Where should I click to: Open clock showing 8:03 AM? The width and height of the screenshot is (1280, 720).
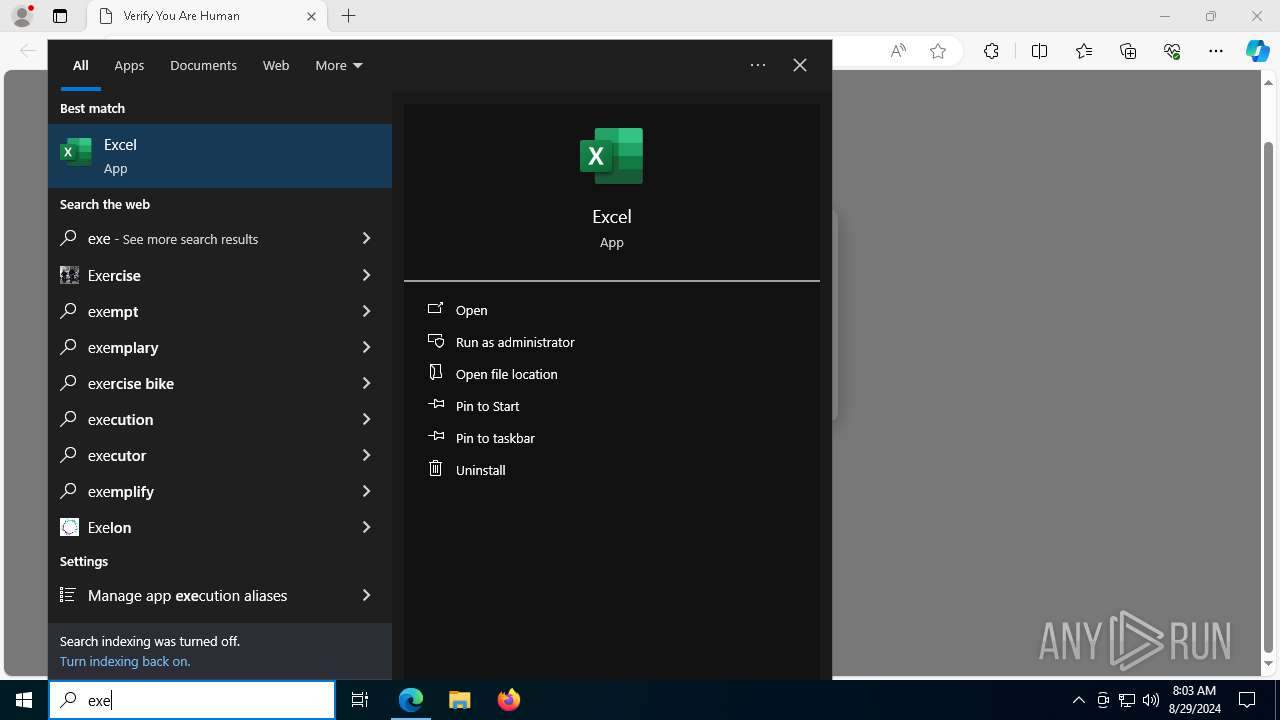click(x=1194, y=700)
